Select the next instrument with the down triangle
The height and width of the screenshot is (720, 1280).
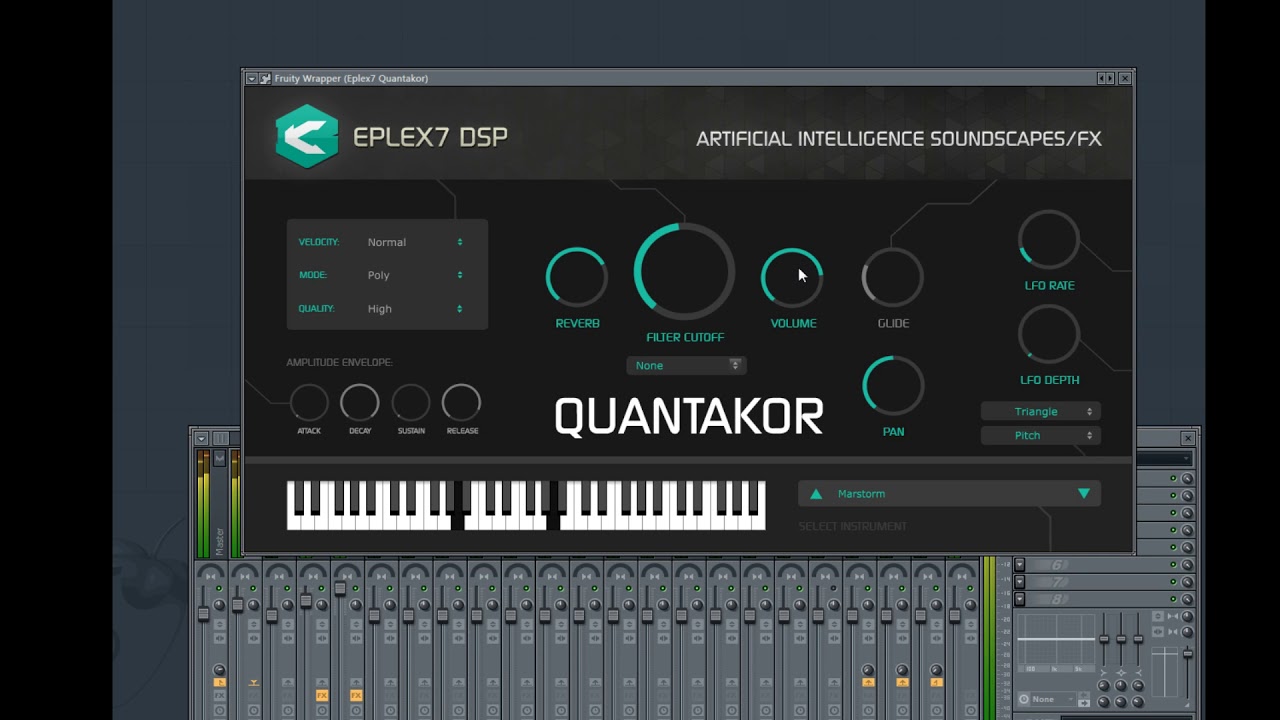pyautogui.click(x=1083, y=494)
